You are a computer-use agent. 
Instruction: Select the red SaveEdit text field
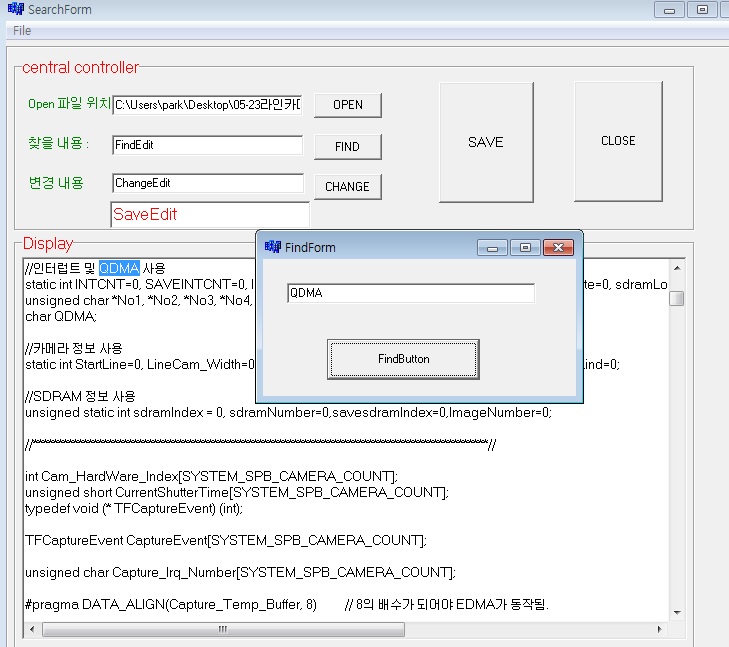click(x=209, y=214)
